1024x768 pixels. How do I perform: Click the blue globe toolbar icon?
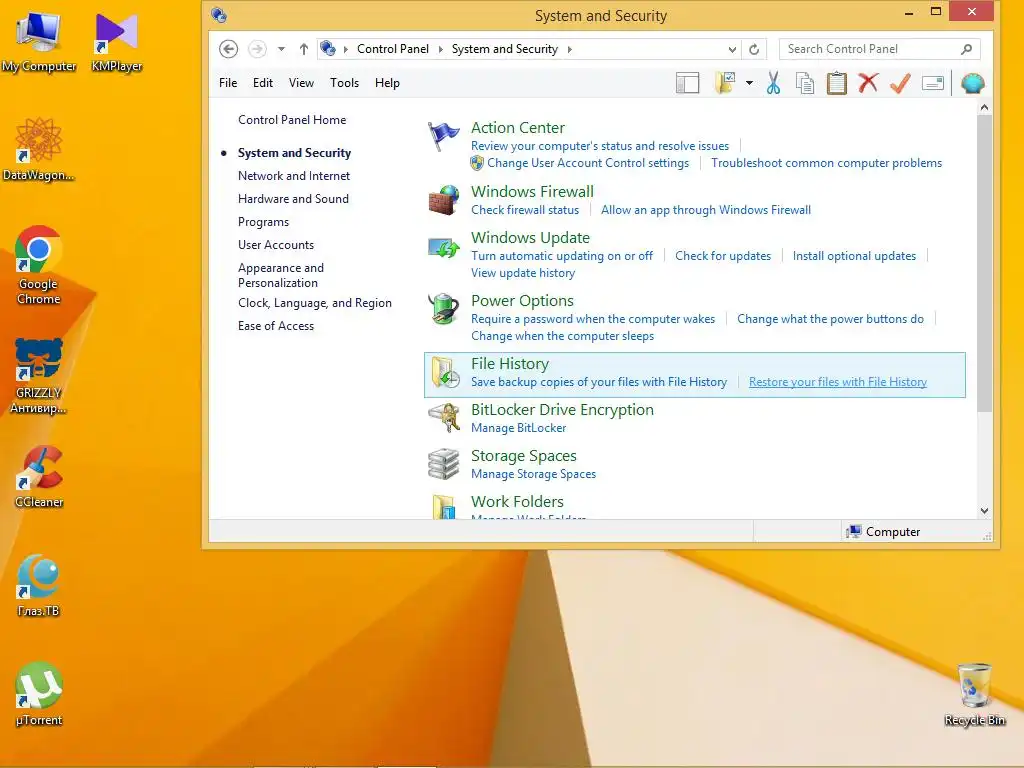972,83
